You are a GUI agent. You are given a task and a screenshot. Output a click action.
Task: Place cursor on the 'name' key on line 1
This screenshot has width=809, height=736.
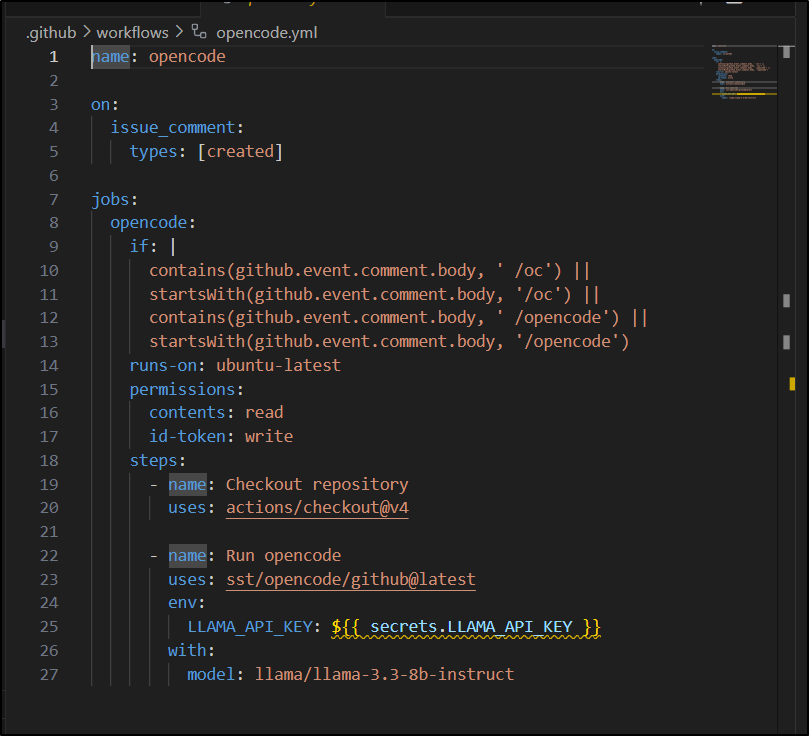tap(110, 56)
